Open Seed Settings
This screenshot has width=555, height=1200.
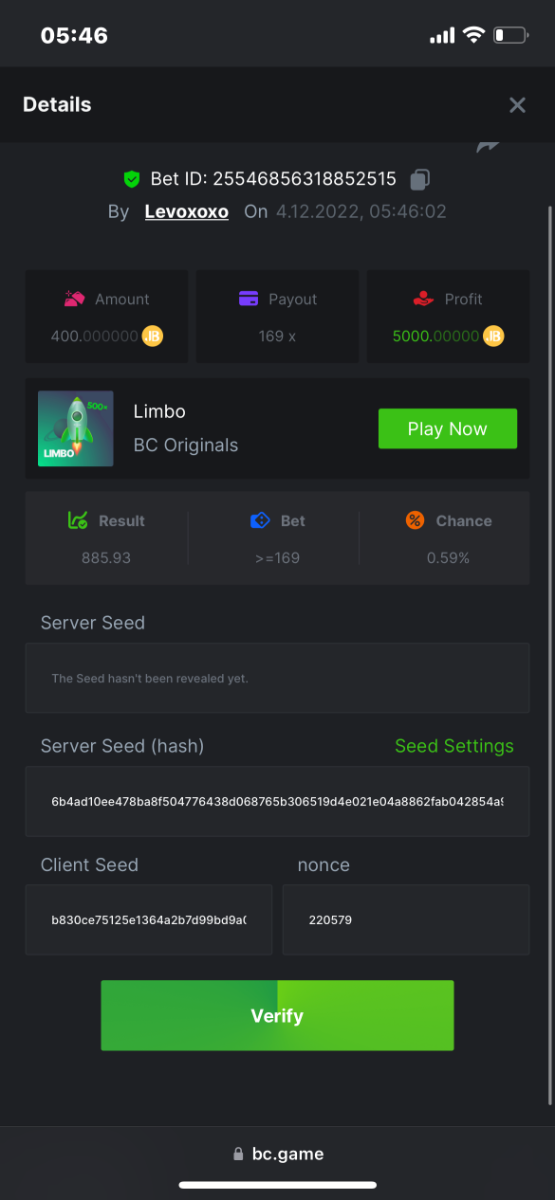(454, 746)
